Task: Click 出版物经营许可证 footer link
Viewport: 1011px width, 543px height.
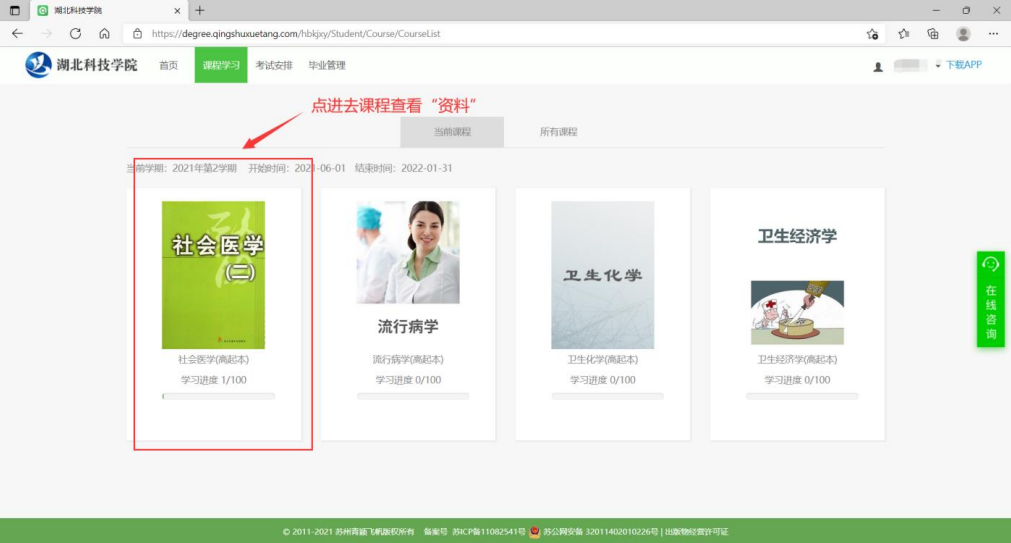Action: tap(696, 532)
